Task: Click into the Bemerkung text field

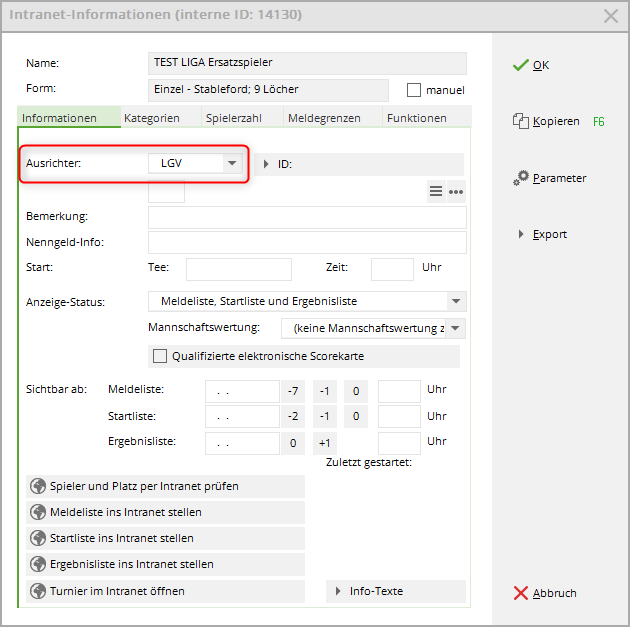Action: pyautogui.click(x=306, y=217)
